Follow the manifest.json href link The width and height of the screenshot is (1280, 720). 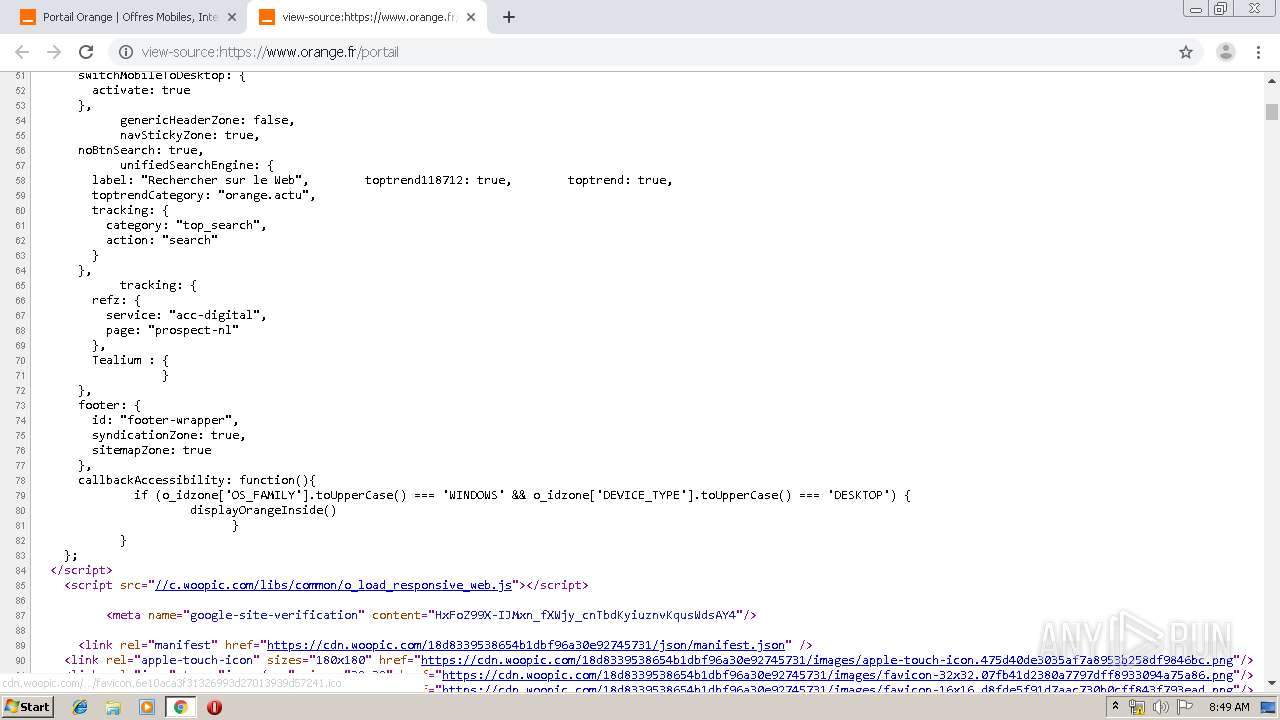point(526,645)
